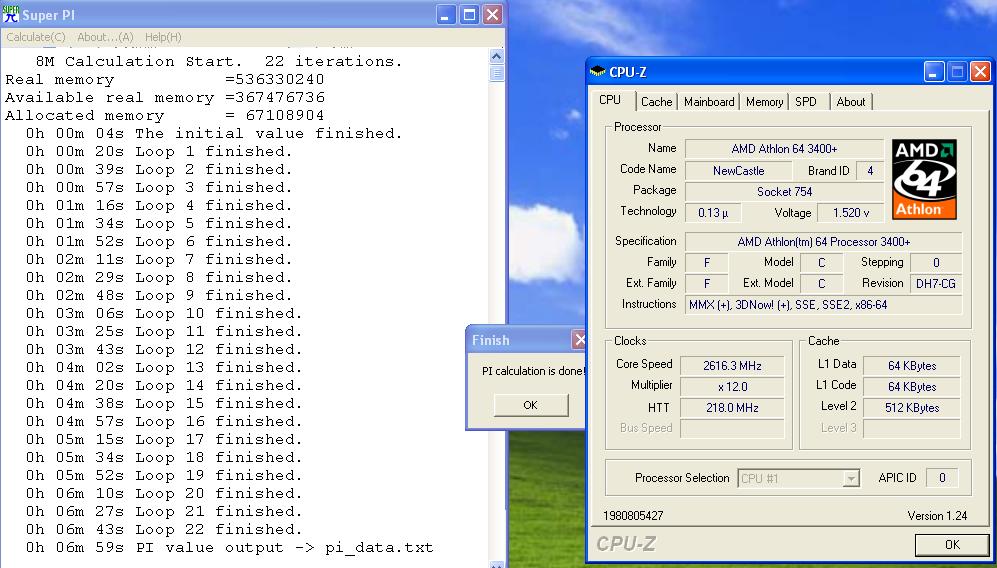Image resolution: width=997 pixels, height=568 pixels.
Task: Click the Core Speed value 2616.3 MHz
Action: [732, 366]
